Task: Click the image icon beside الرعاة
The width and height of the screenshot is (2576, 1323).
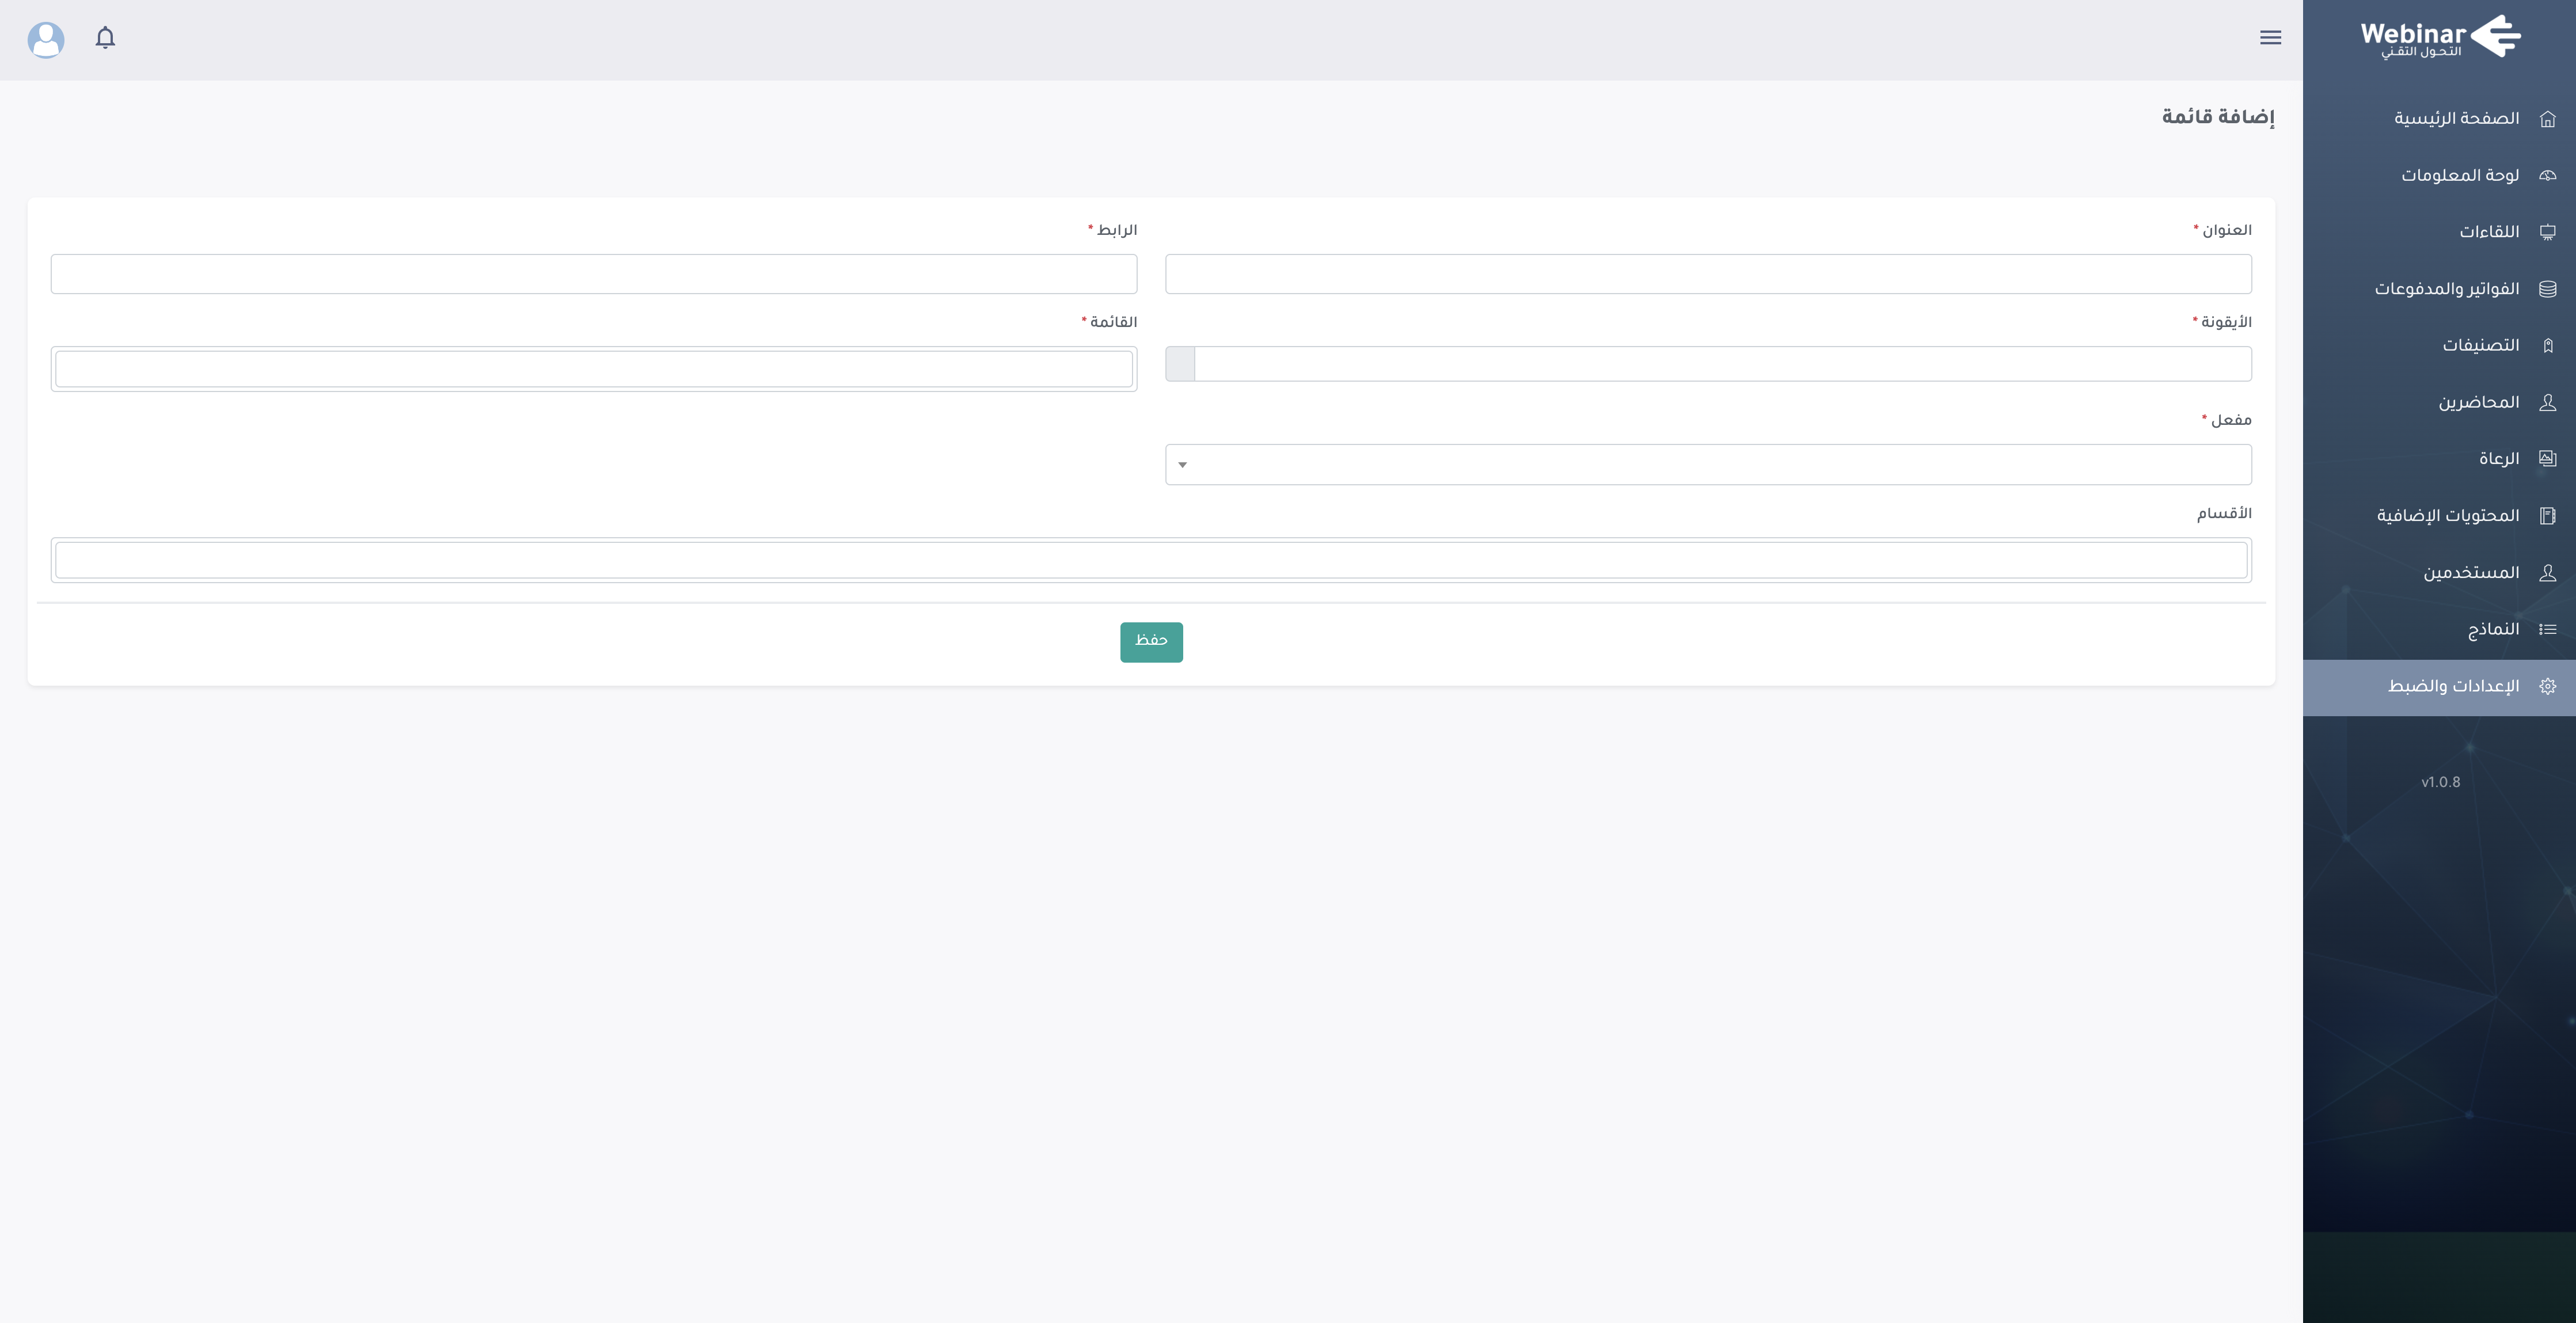Action: (2547, 459)
